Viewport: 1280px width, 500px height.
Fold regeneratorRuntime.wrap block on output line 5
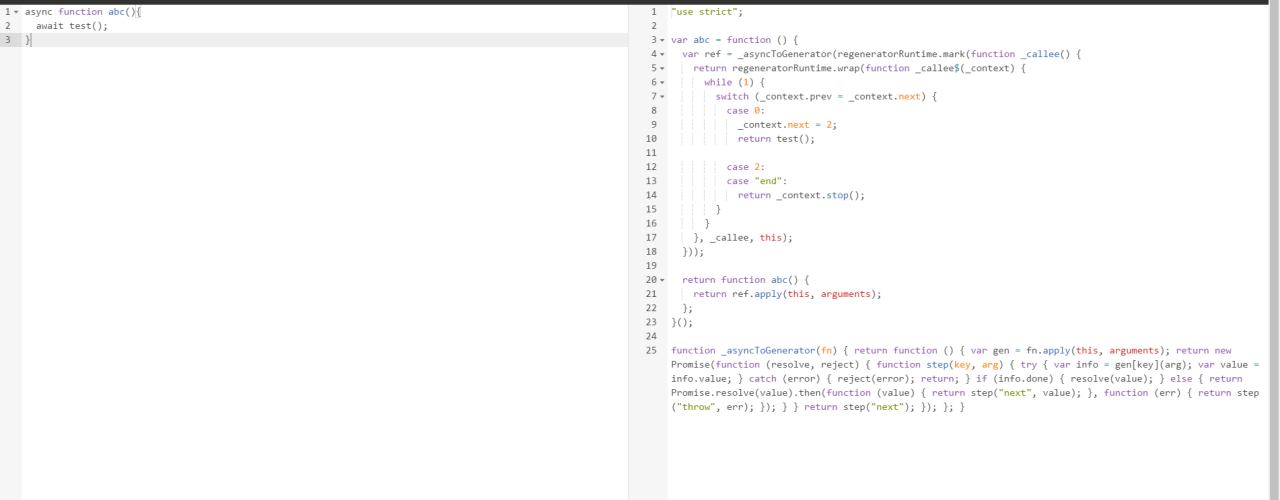(x=662, y=68)
